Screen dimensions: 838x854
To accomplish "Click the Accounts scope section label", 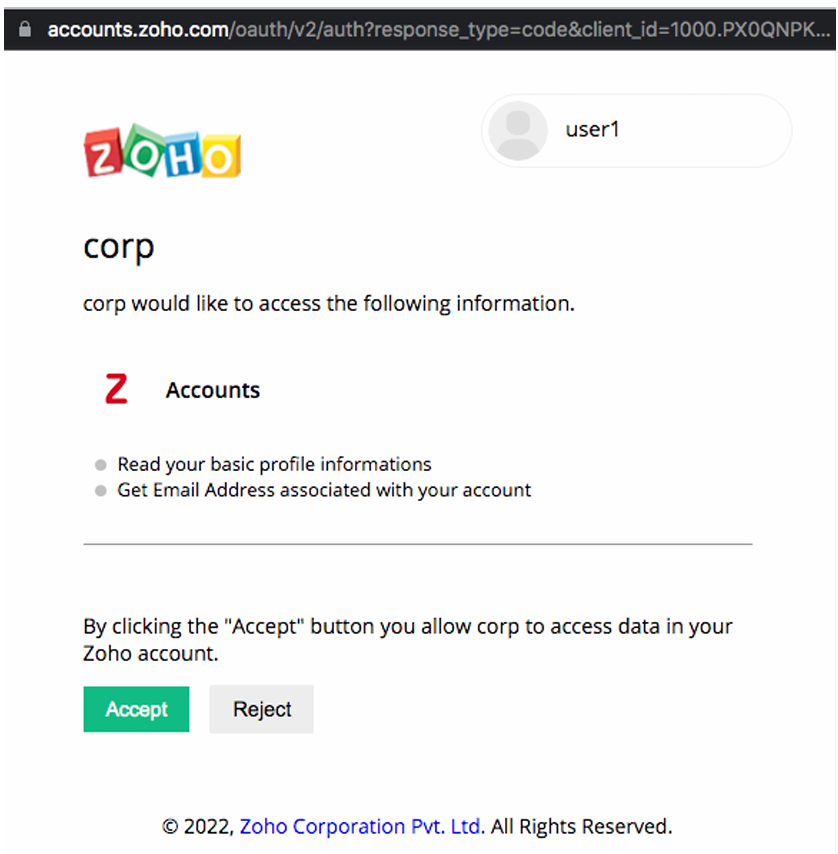I will (212, 389).
